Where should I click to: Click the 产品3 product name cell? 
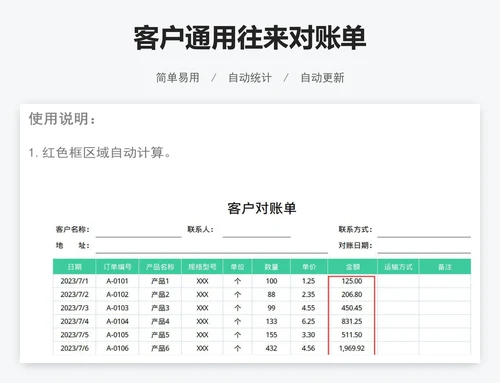coord(160,308)
